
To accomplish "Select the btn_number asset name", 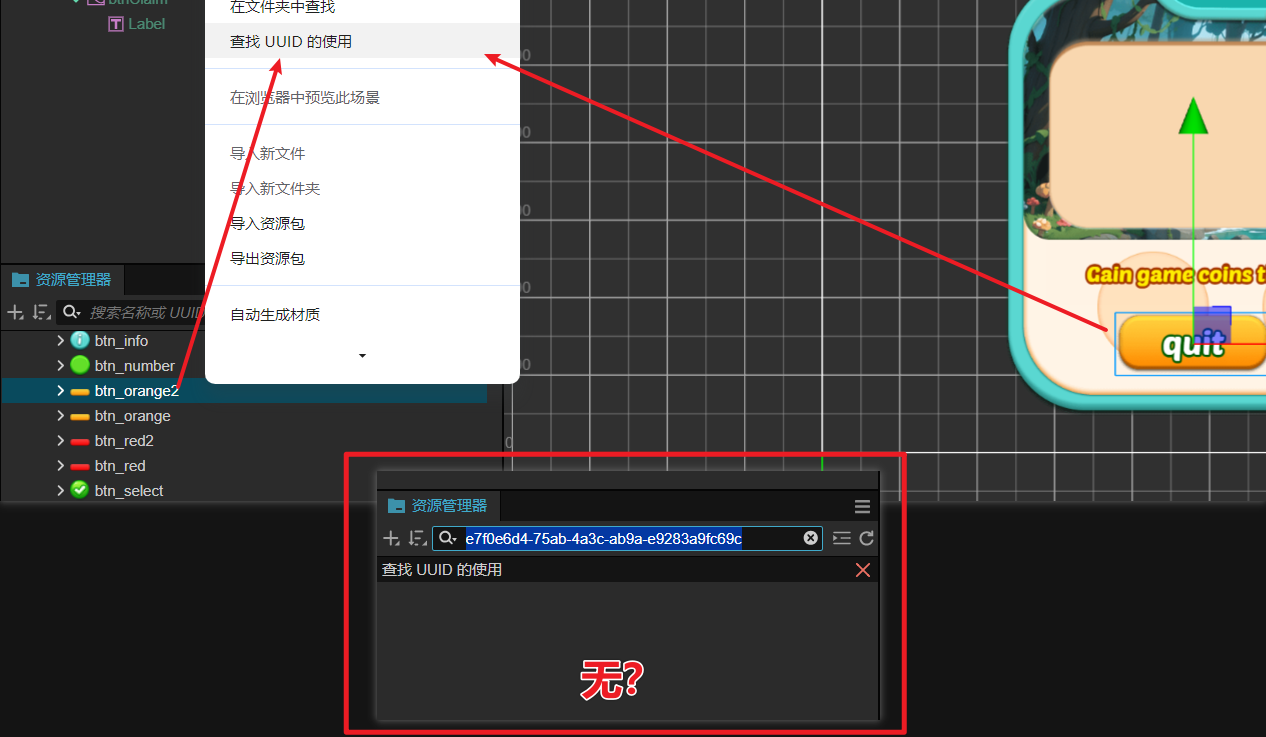I will (135, 366).
